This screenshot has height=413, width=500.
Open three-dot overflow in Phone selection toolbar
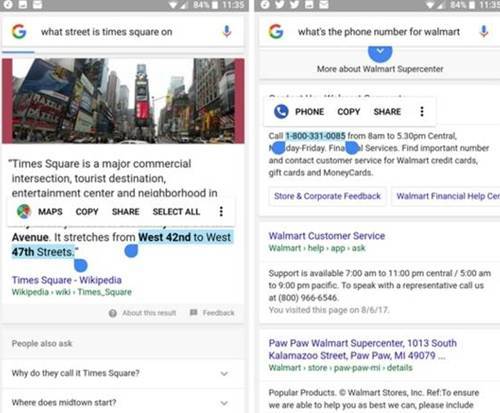(422, 111)
